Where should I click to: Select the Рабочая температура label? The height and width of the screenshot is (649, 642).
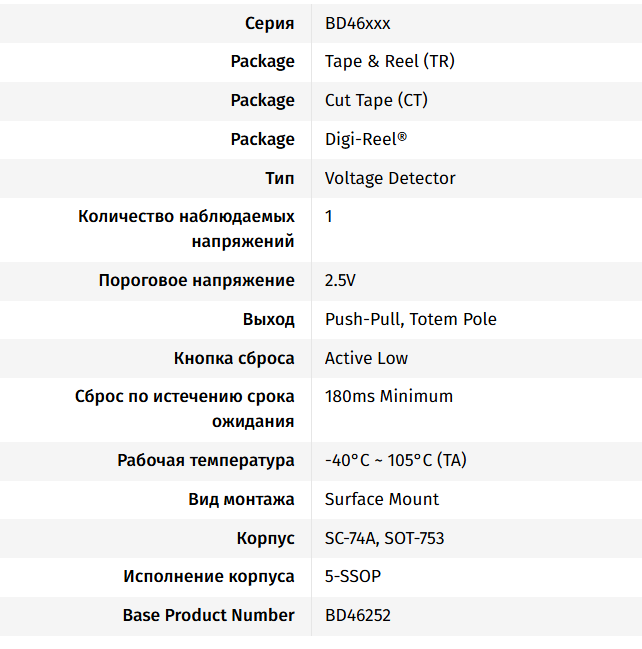click(206, 461)
